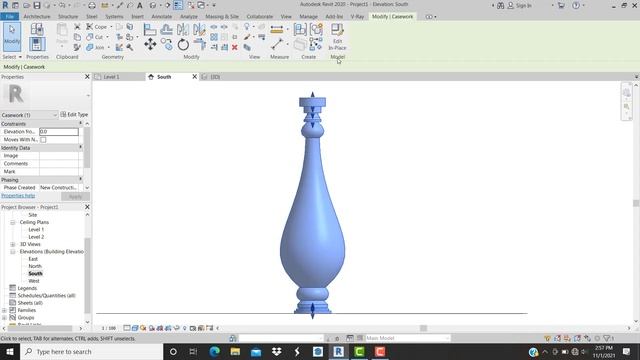Open the Structure ribbon tab
The image size is (640, 360).
[x=68, y=16]
